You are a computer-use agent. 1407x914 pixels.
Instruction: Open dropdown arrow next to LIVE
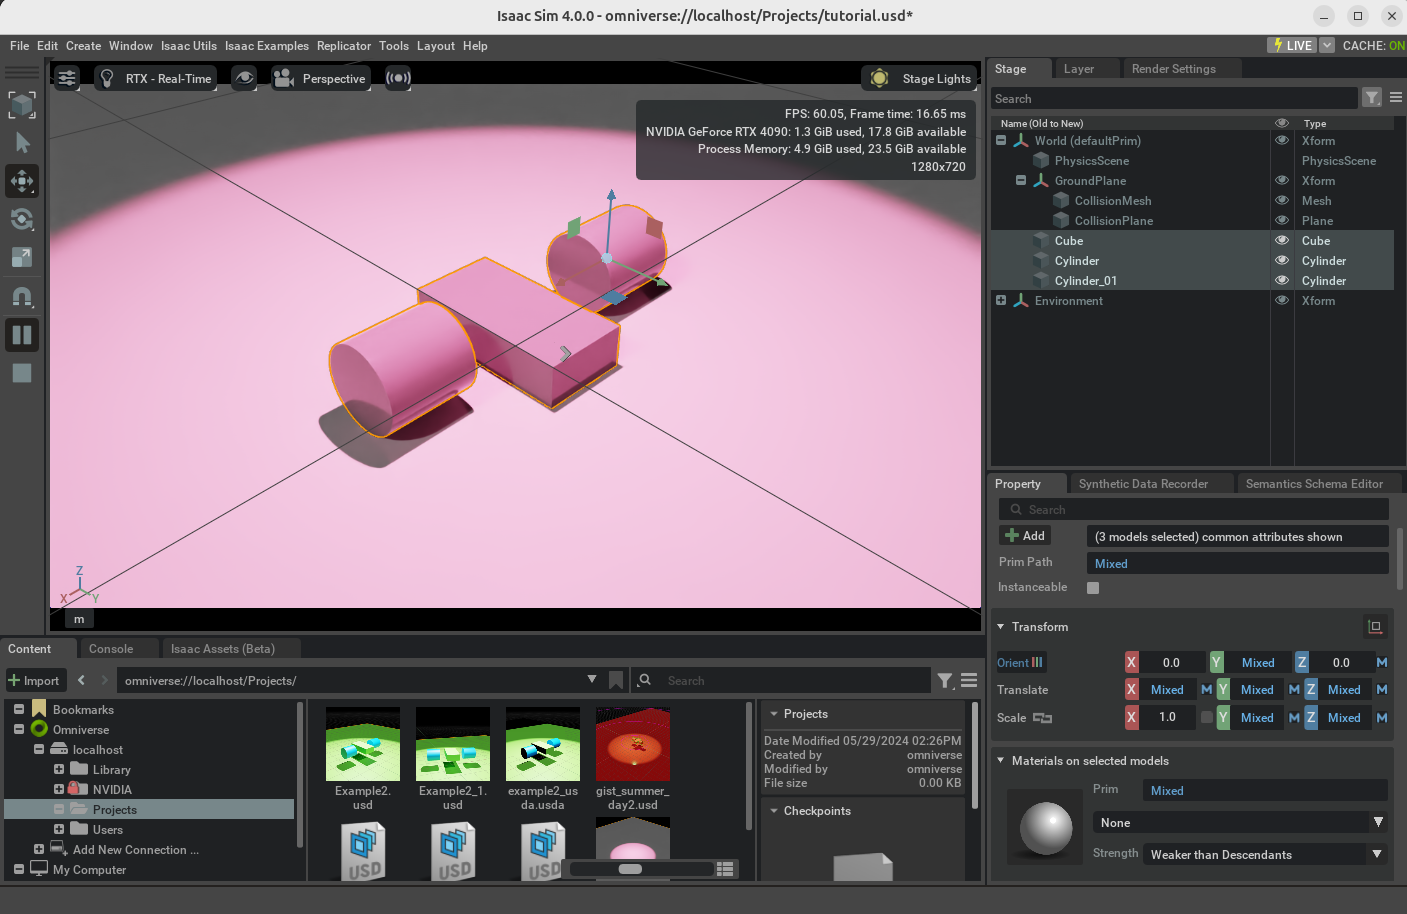(1327, 45)
